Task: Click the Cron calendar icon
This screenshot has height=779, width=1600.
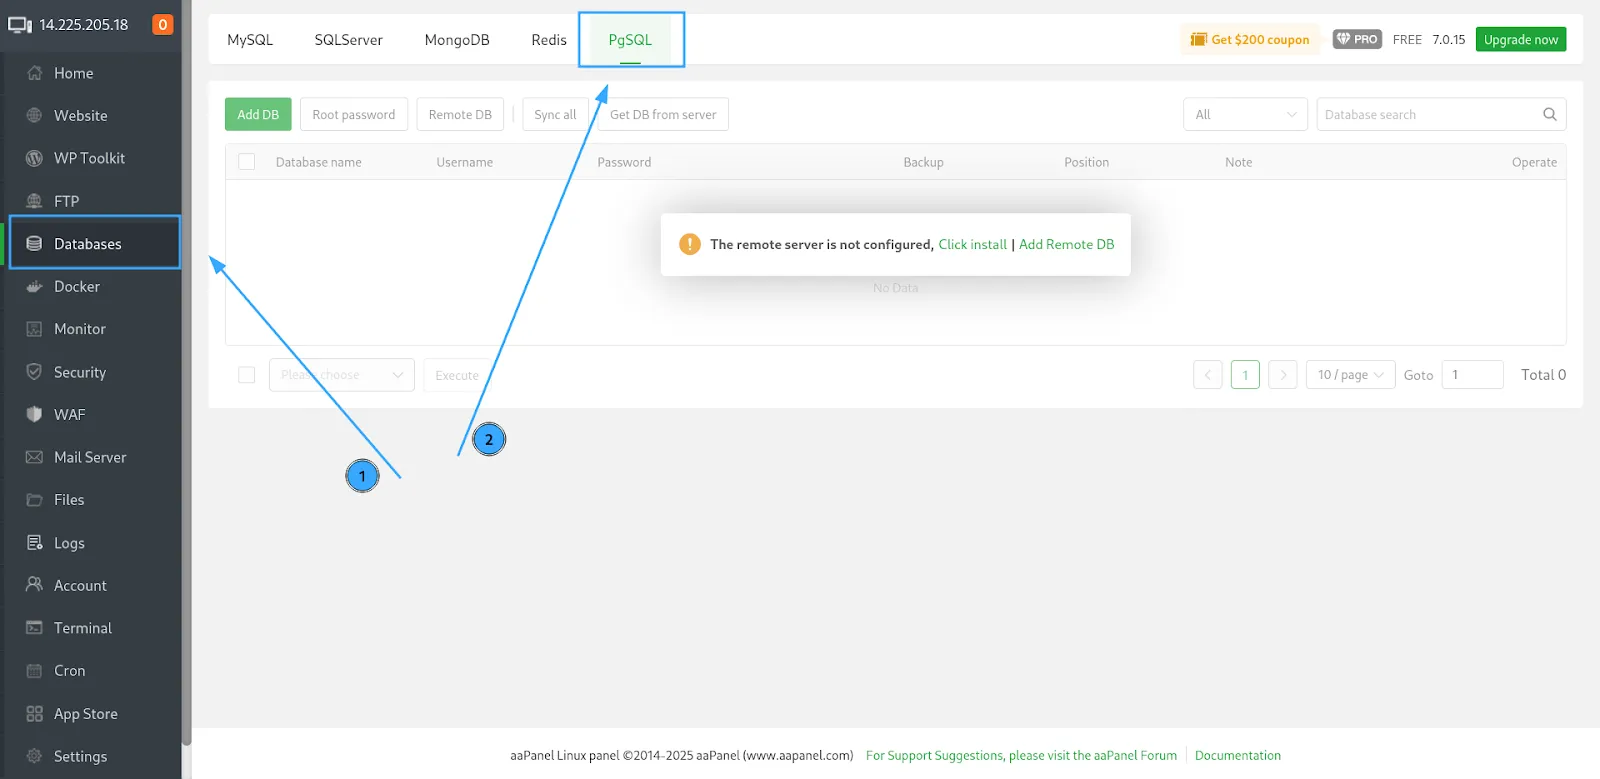Action: pyautogui.click(x=34, y=671)
